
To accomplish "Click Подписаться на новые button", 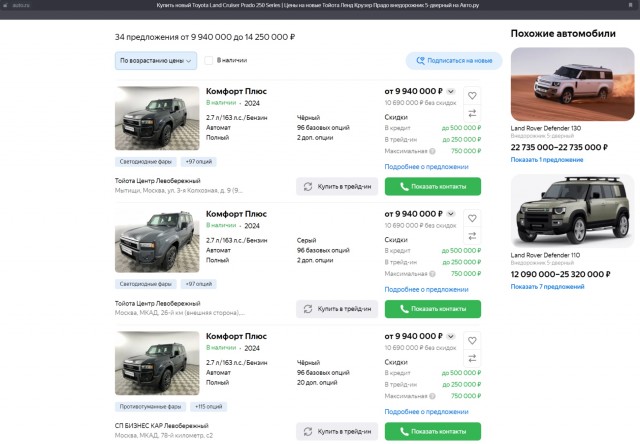I will click(x=454, y=61).
